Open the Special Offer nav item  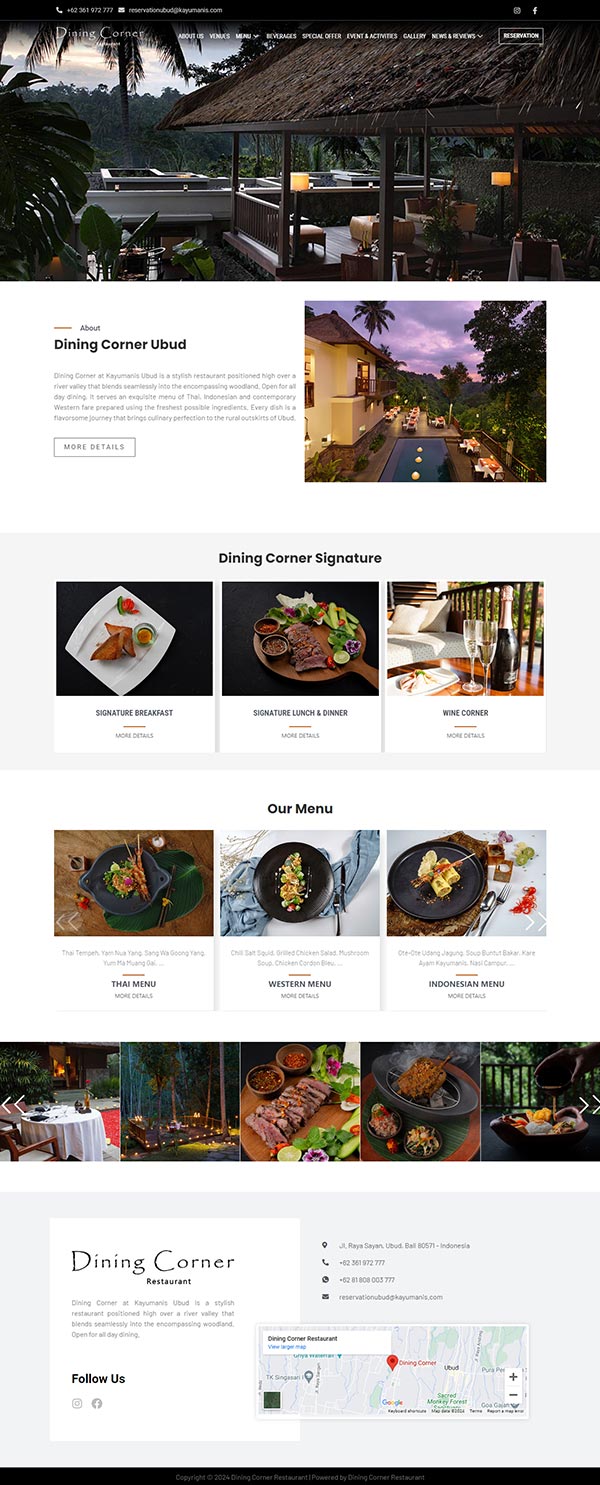[321, 36]
